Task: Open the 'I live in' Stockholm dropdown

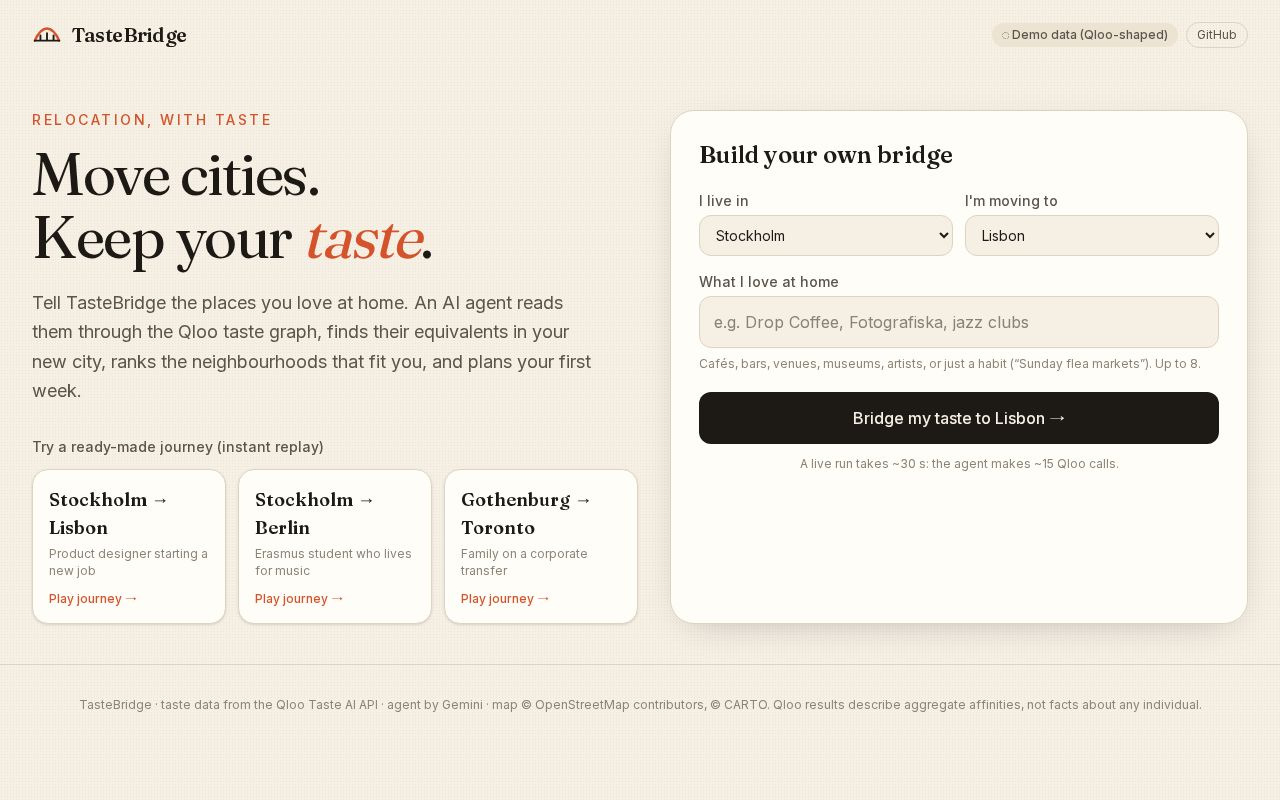Action: 826,236
